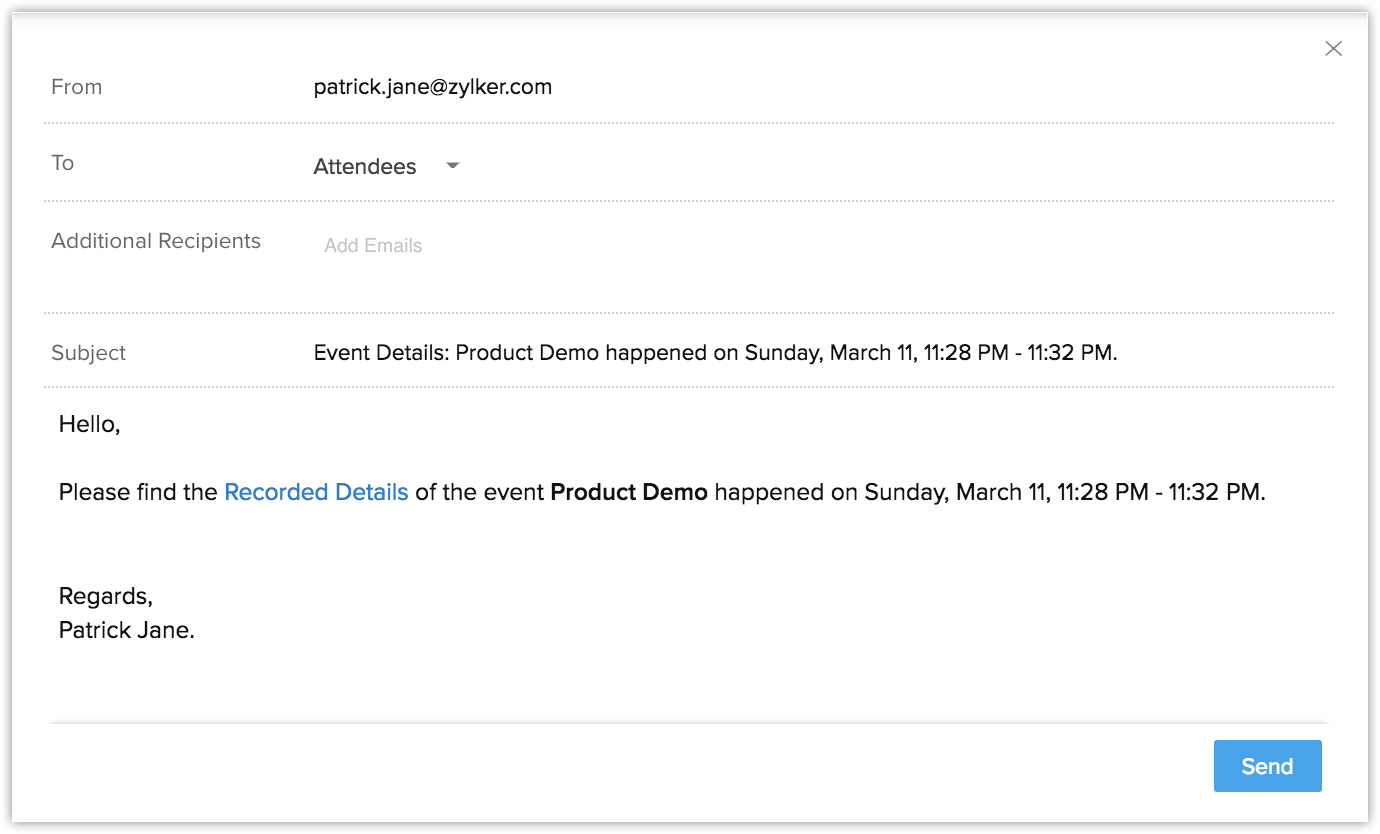Click the Additional Recipients label
This screenshot has height=834, width=1380.
(156, 241)
